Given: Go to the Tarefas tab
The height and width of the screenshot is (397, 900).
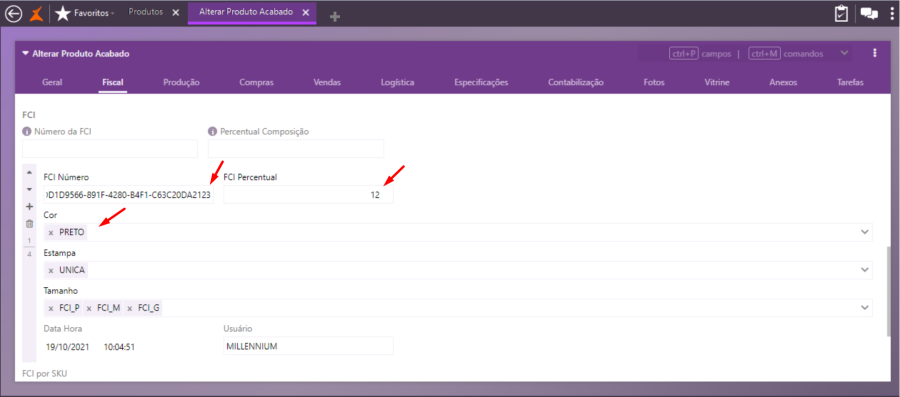Looking at the screenshot, I should [851, 82].
